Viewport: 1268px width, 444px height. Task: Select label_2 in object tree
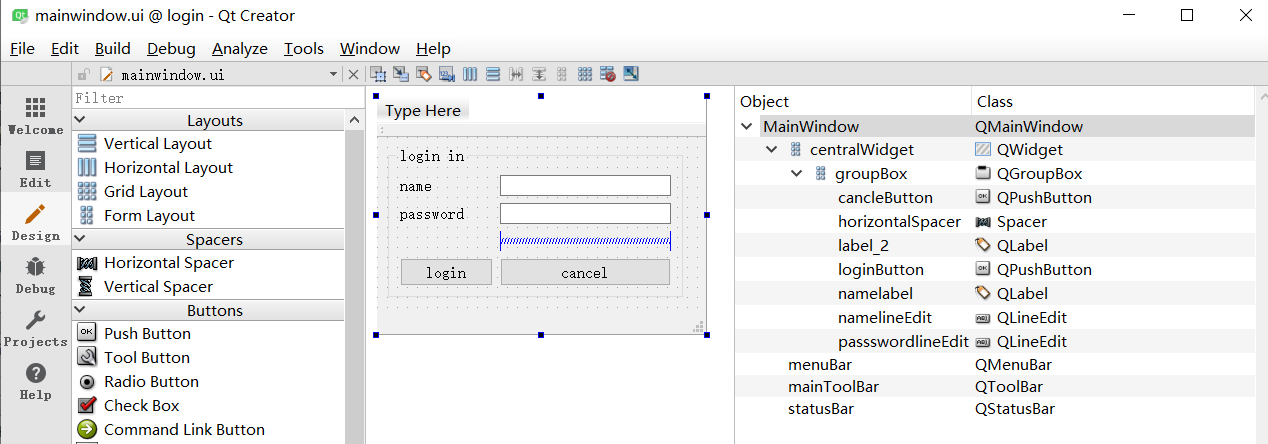point(864,246)
